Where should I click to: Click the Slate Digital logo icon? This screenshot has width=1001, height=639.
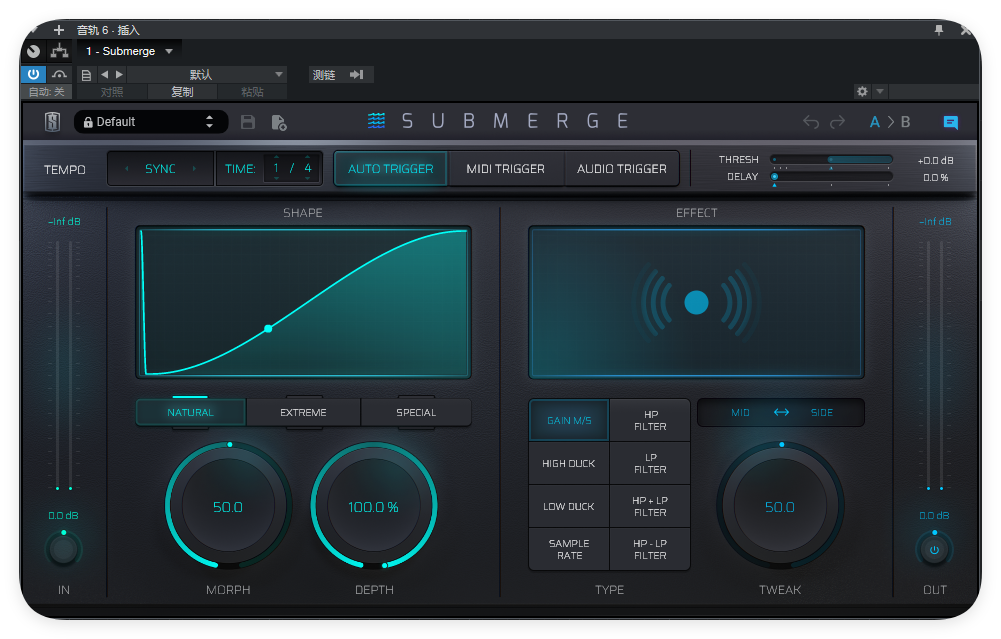click(x=52, y=121)
